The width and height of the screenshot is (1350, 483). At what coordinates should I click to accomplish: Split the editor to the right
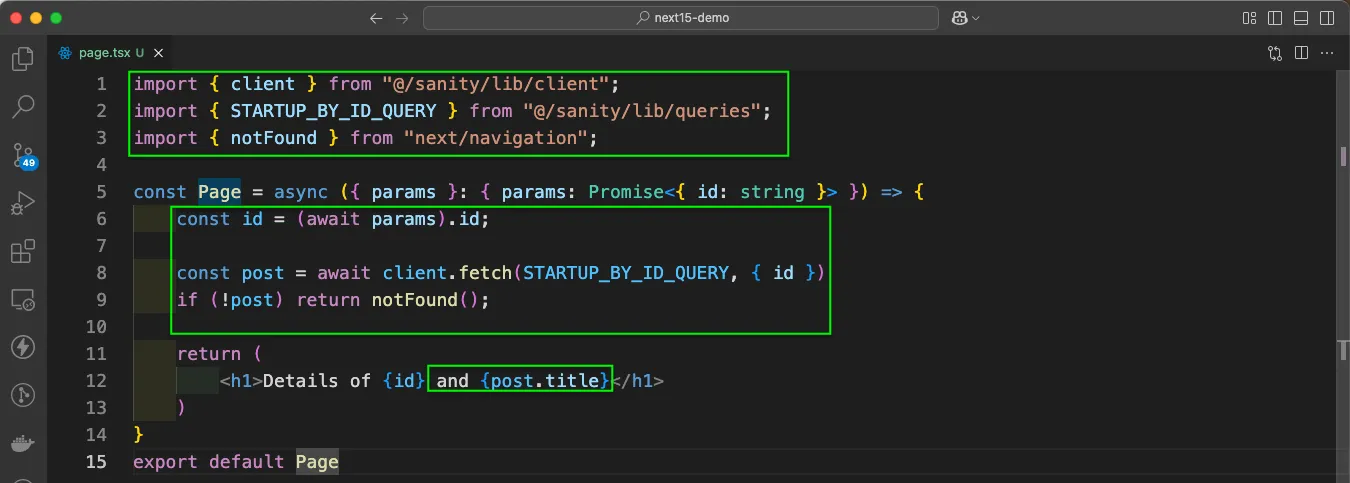[x=1301, y=53]
